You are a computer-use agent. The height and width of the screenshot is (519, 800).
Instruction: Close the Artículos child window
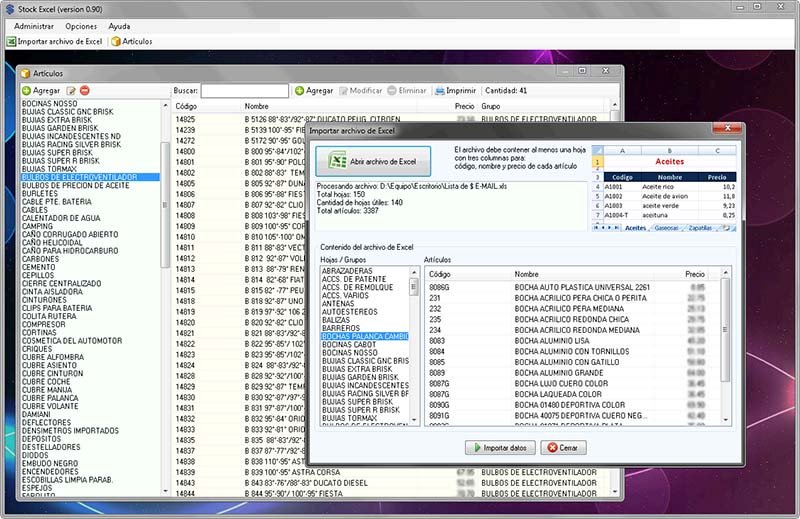(x=605, y=70)
